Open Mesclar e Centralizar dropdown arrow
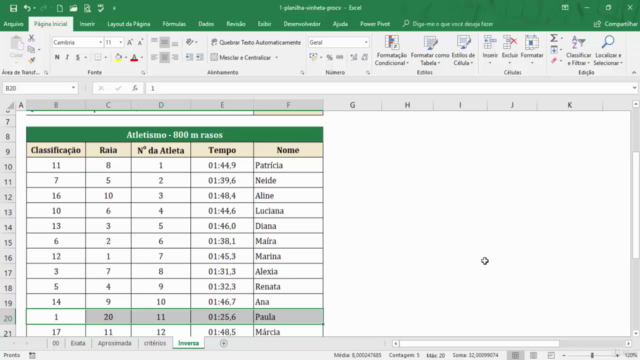640x360 pixels. tap(277, 58)
